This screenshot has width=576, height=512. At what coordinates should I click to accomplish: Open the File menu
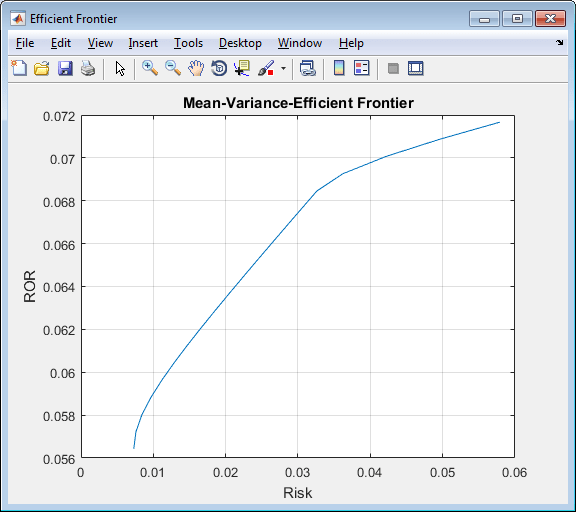click(25, 43)
